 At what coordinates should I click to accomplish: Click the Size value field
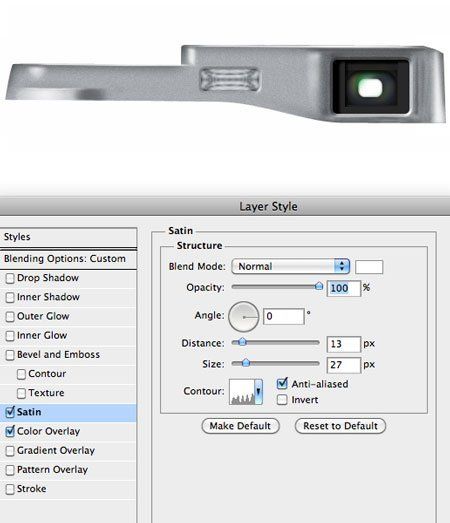[344, 365]
